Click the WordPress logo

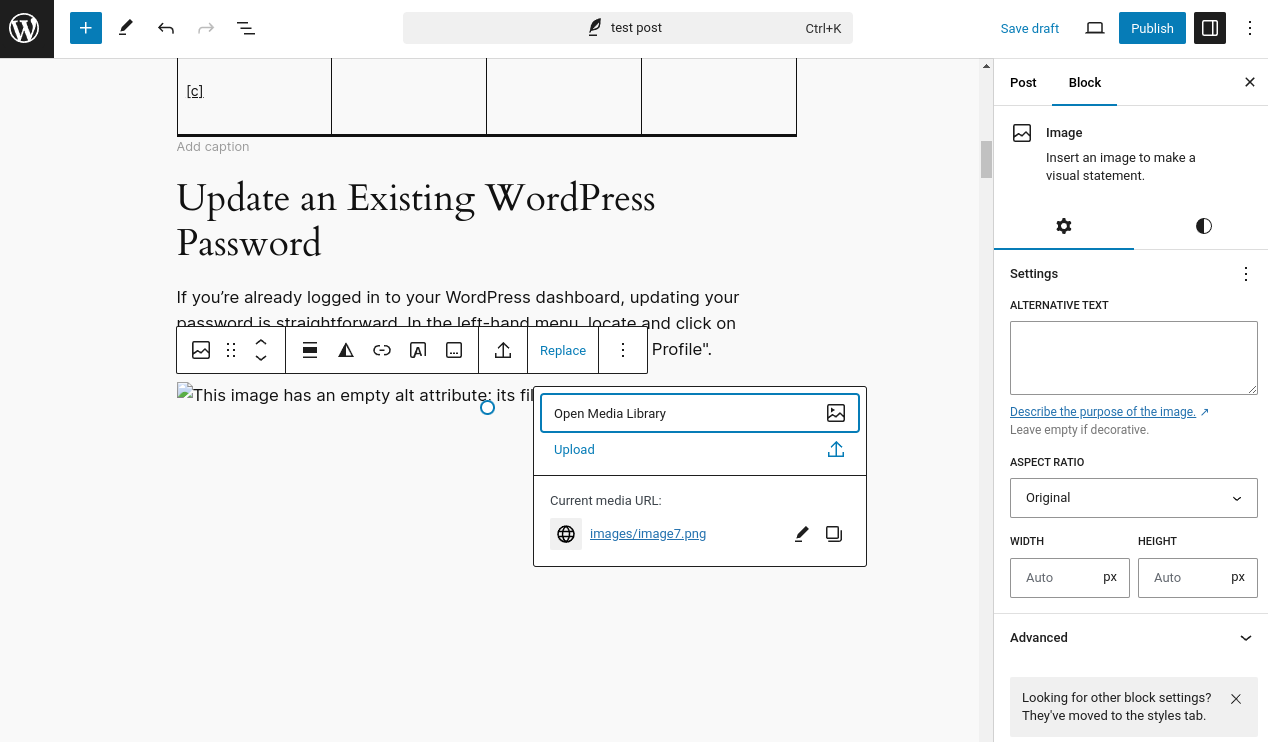24,28
